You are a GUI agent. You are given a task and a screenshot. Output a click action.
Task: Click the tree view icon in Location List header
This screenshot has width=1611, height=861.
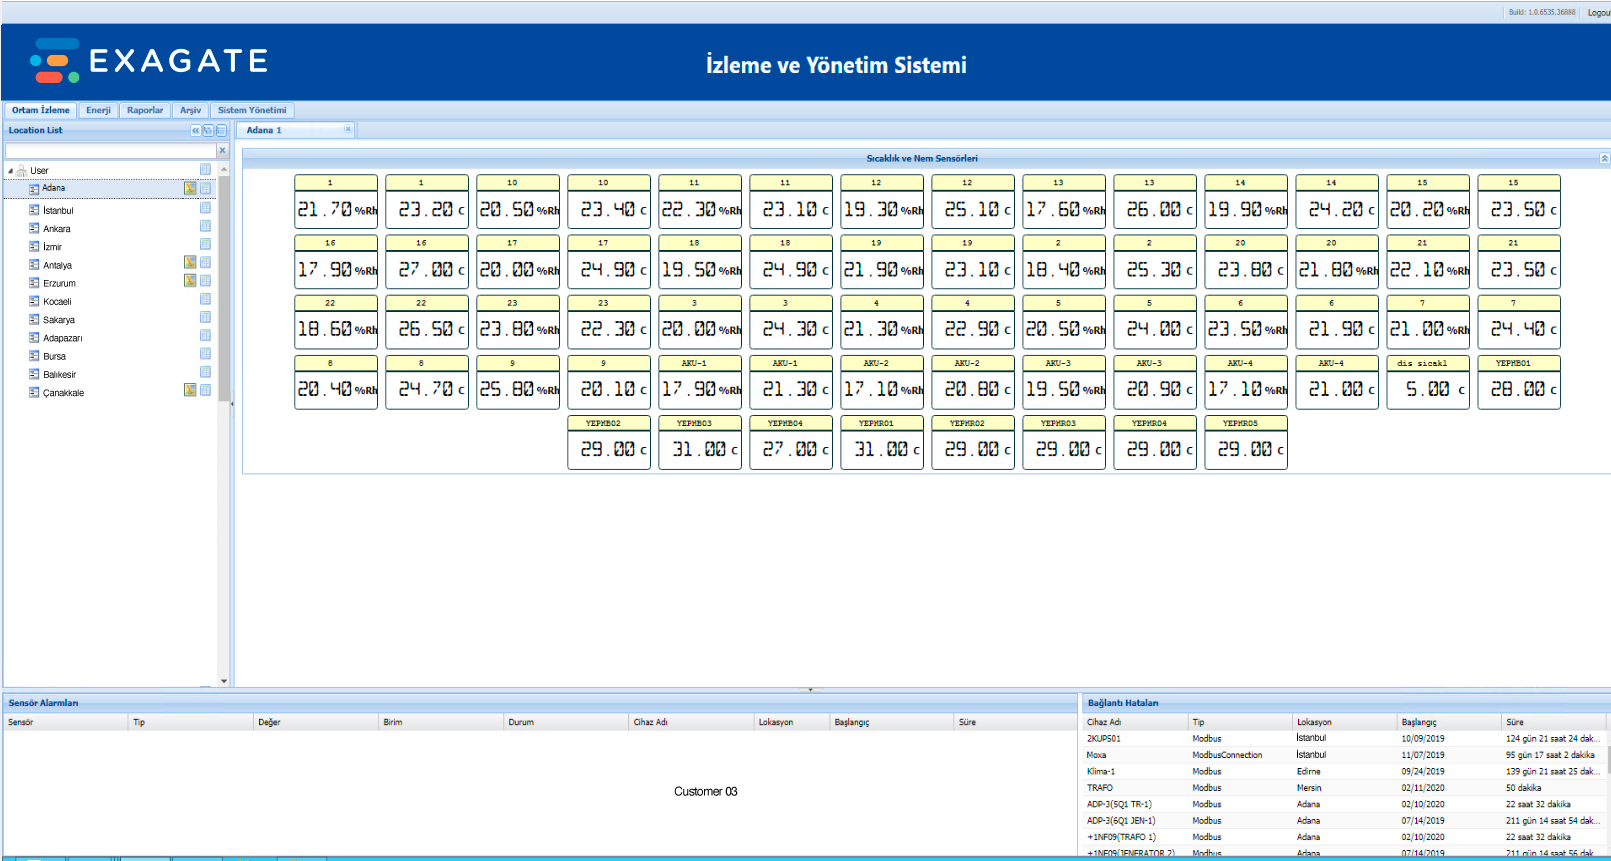208,130
